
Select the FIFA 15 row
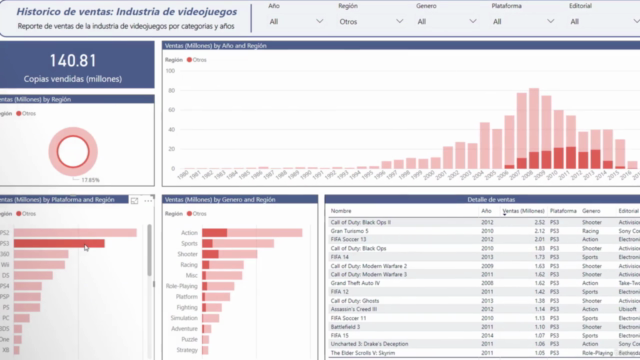[x=484, y=336]
